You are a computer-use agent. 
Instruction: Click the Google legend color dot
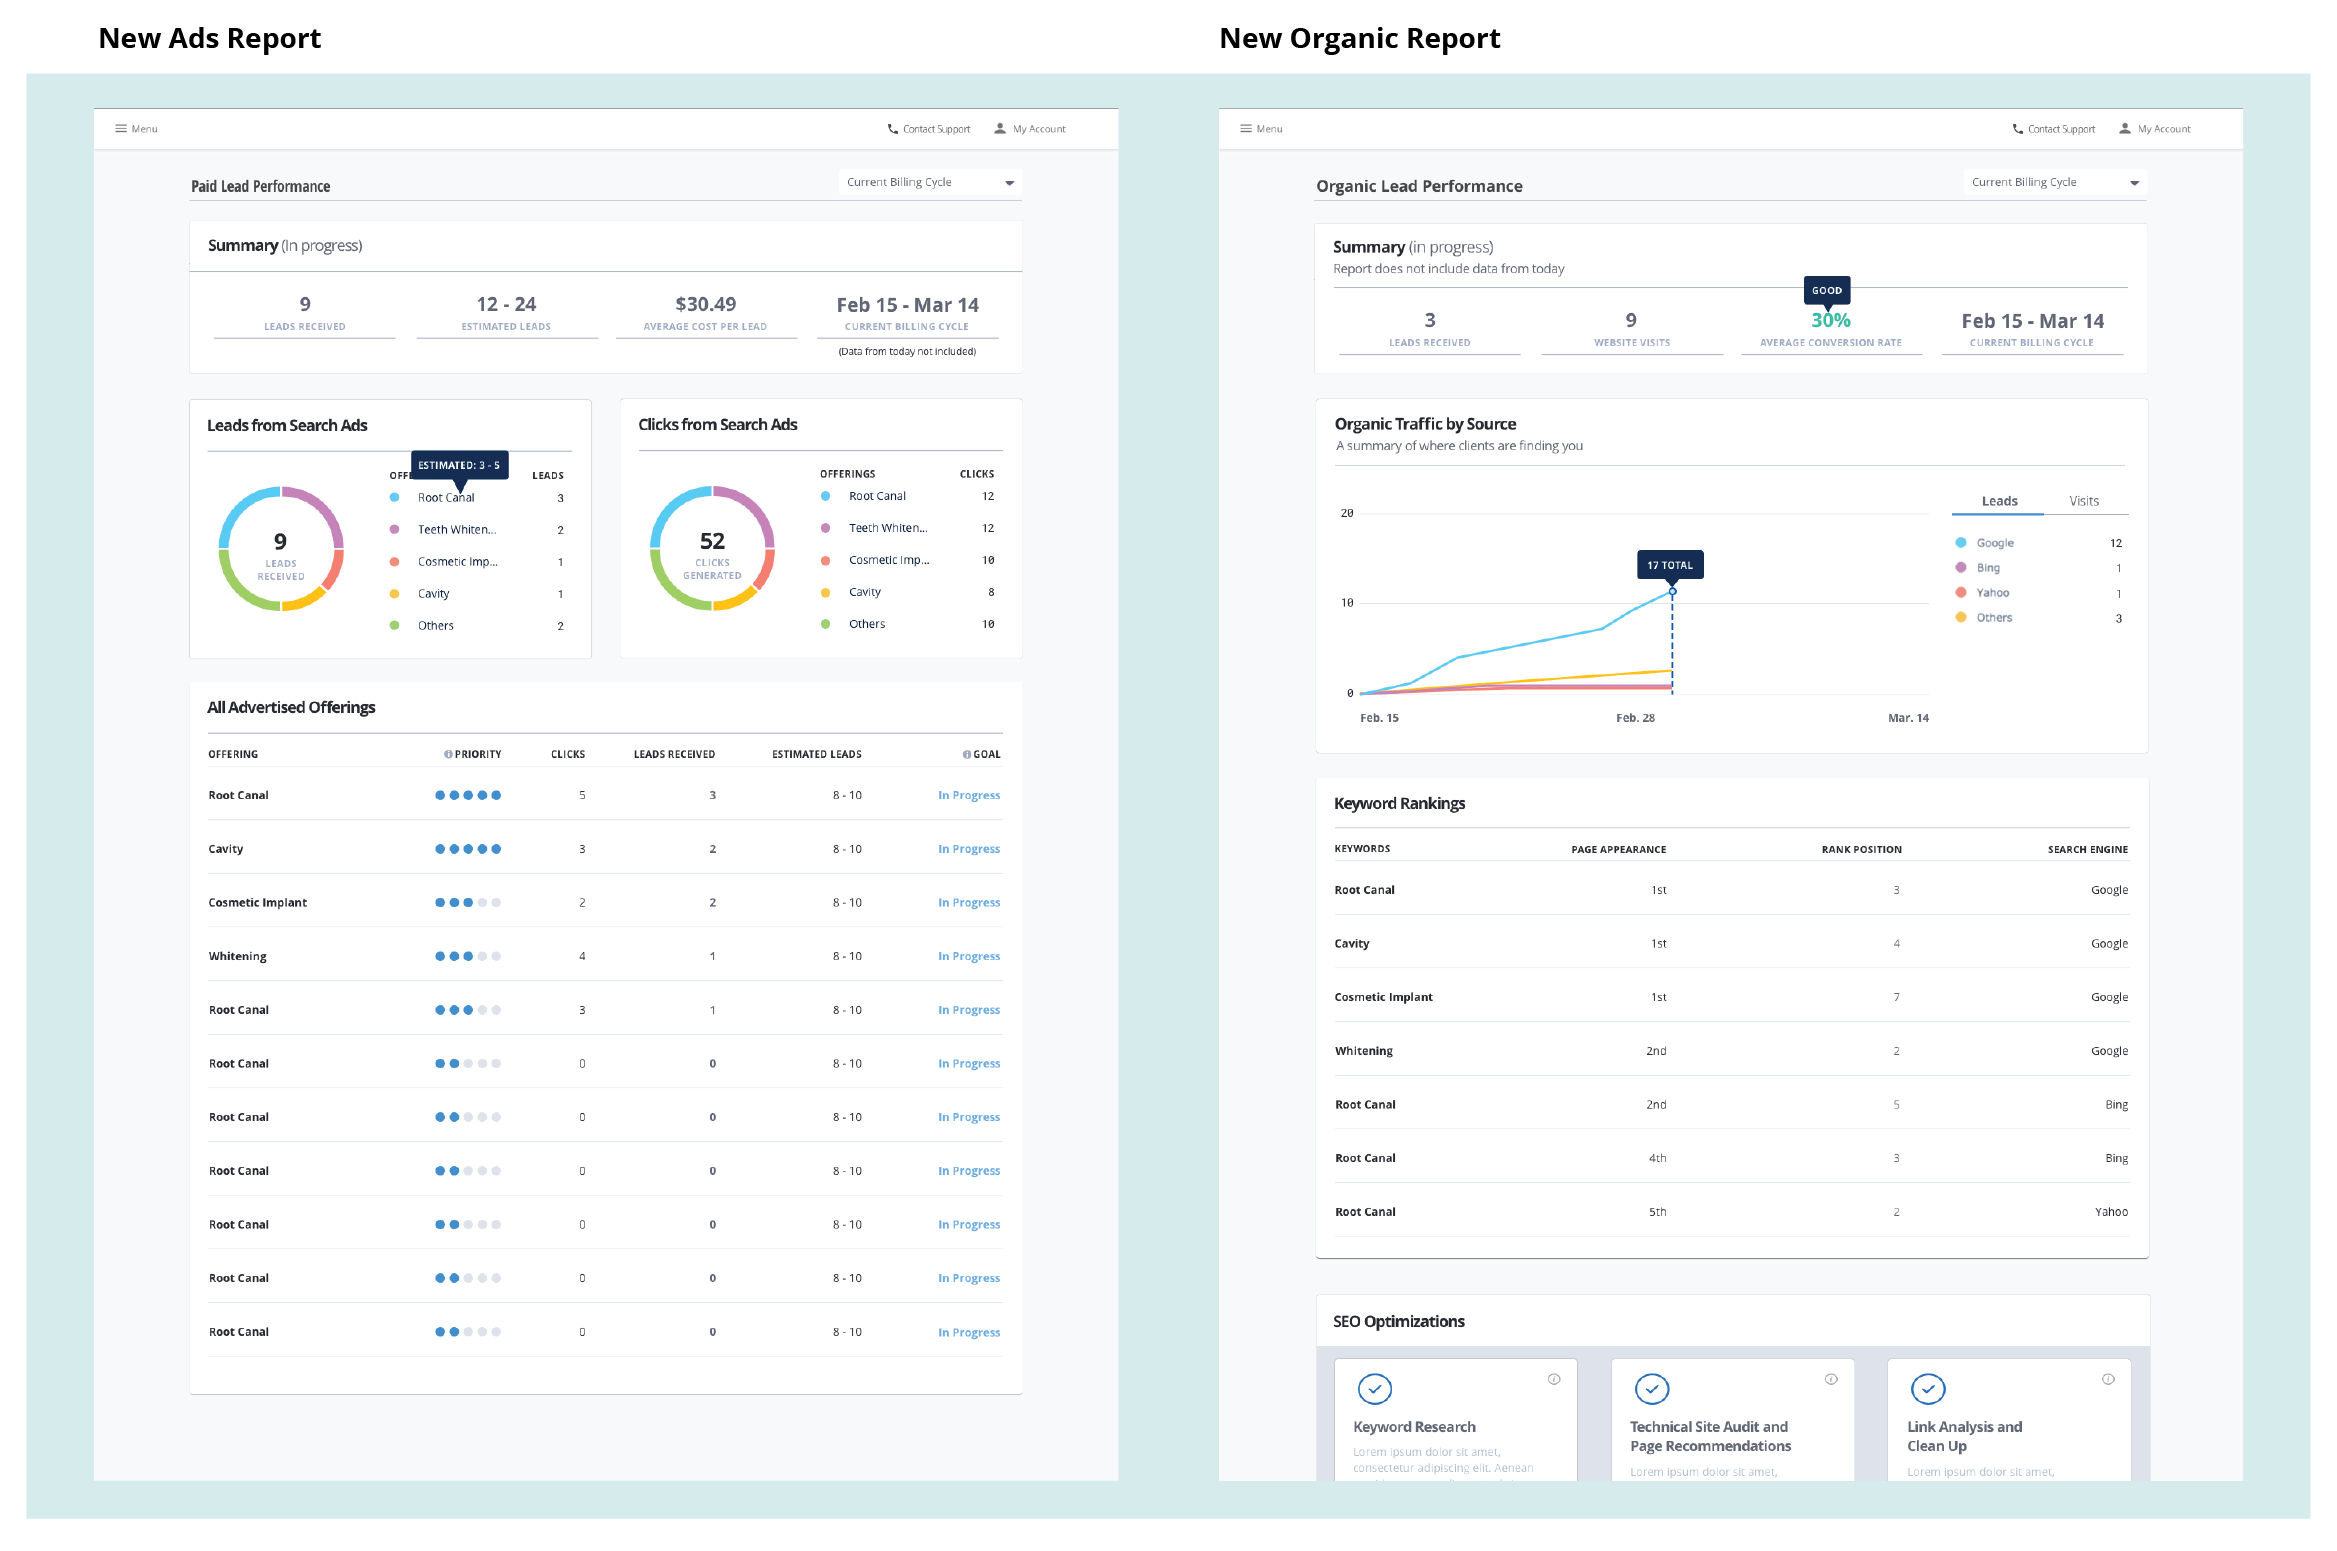coord(1961,543)
